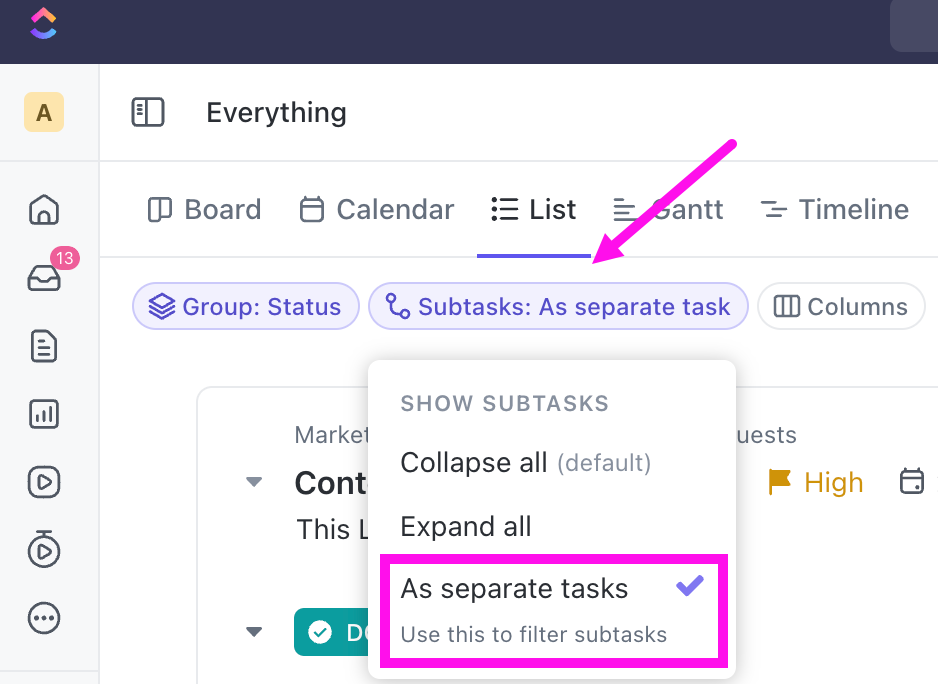Open the Dashboards chart icon
The height and width of the screenshot is (684, 938).
pyautogui.click(x=44, y=415)
